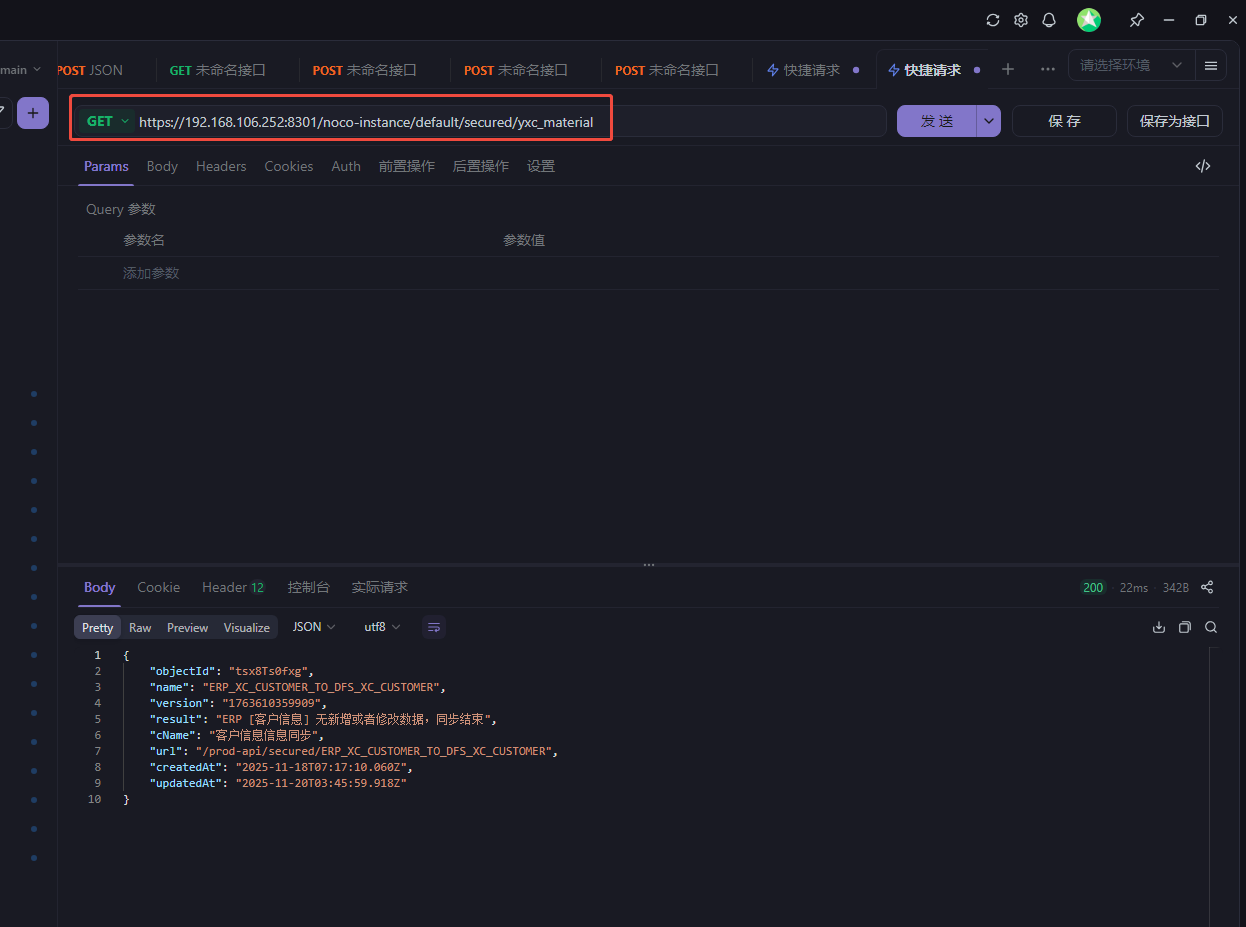The image size is (1246, 927).
Task: Download the response body
Action: click(1159, 627)
